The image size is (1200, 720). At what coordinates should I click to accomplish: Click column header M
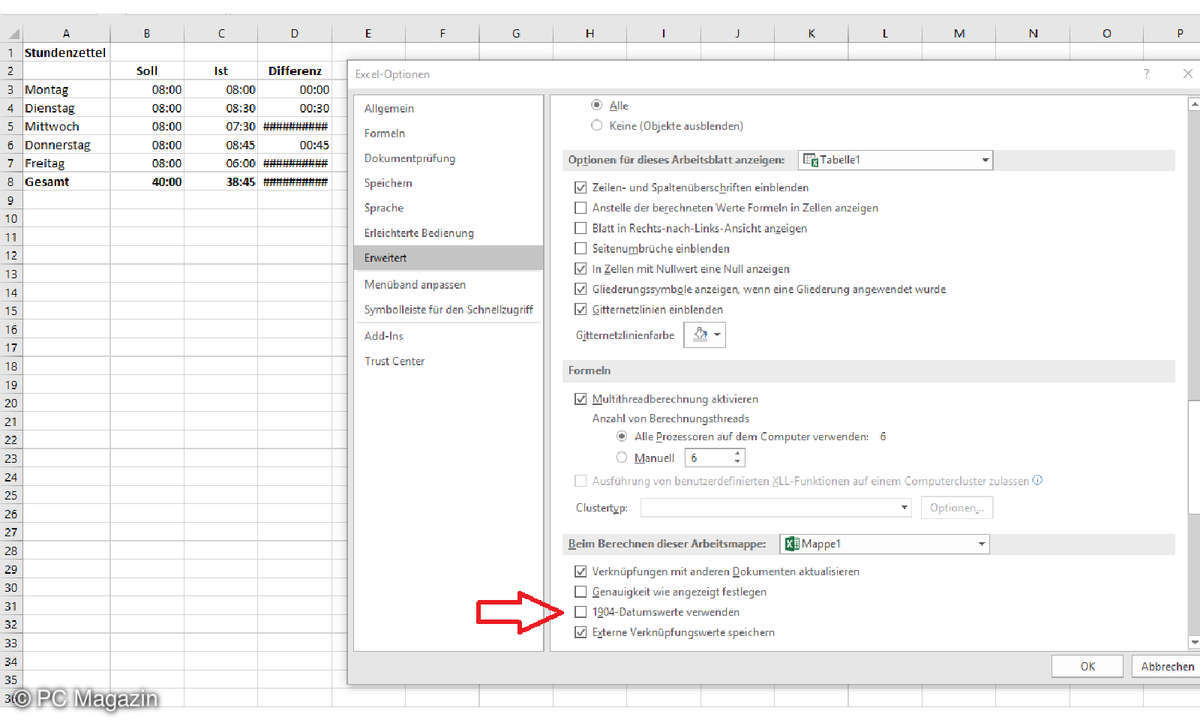point(959,33)
